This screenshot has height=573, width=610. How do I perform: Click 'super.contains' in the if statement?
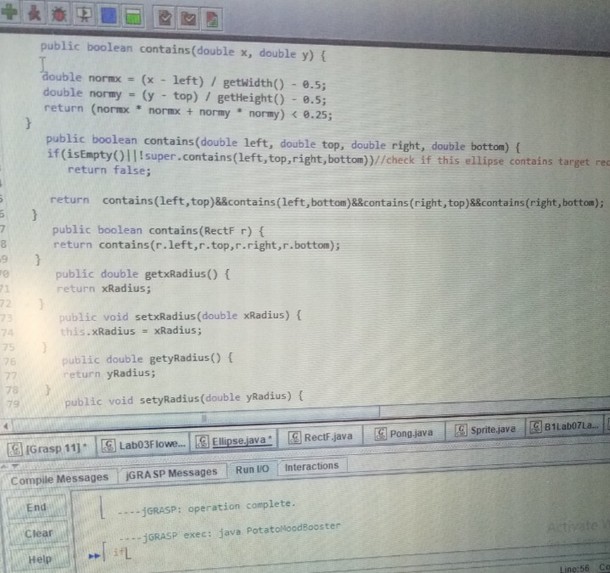pos(188,157)
